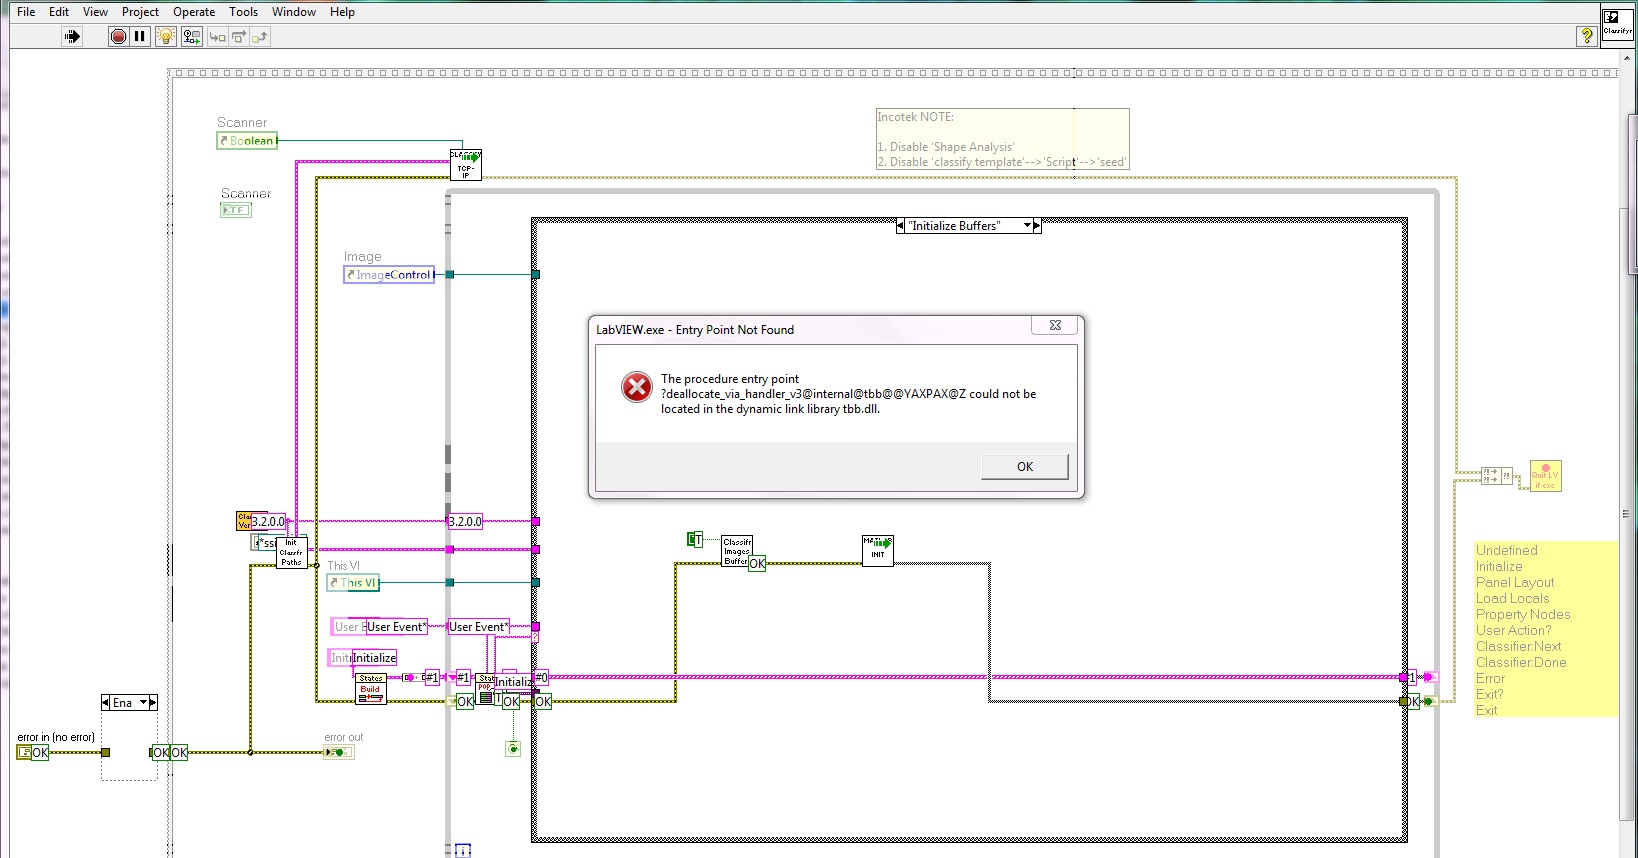This screenshot has width=1638, height=858.
Task: Pause execution with the Pause button
Action: tap(140, 37)
